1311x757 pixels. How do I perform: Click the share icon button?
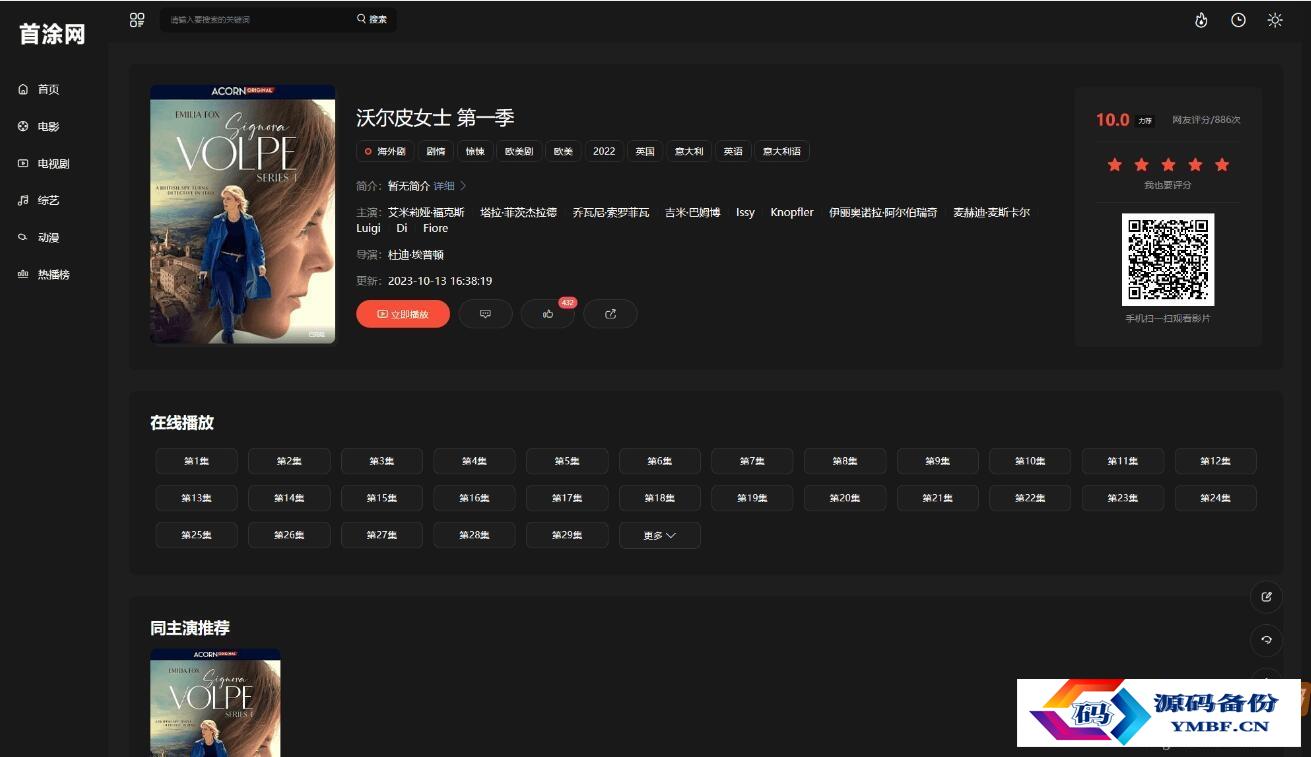click(x=611, y=314)
